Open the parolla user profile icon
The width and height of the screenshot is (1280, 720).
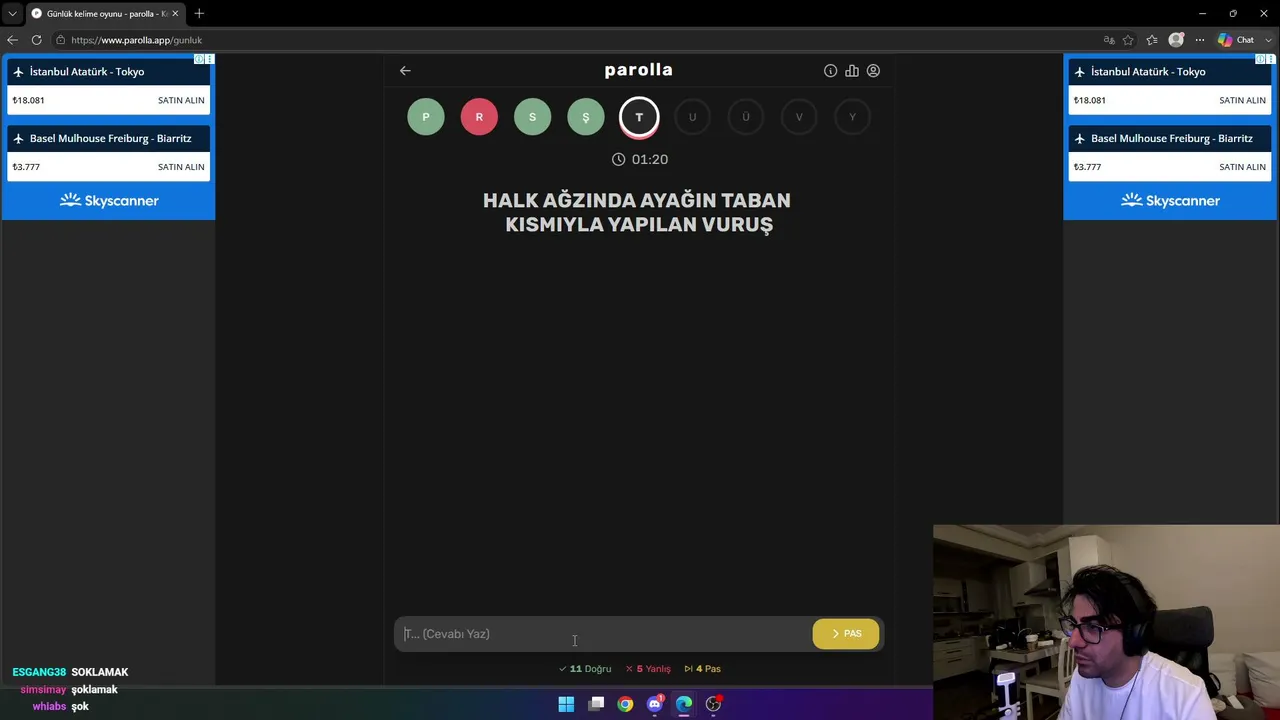point(873,71)
